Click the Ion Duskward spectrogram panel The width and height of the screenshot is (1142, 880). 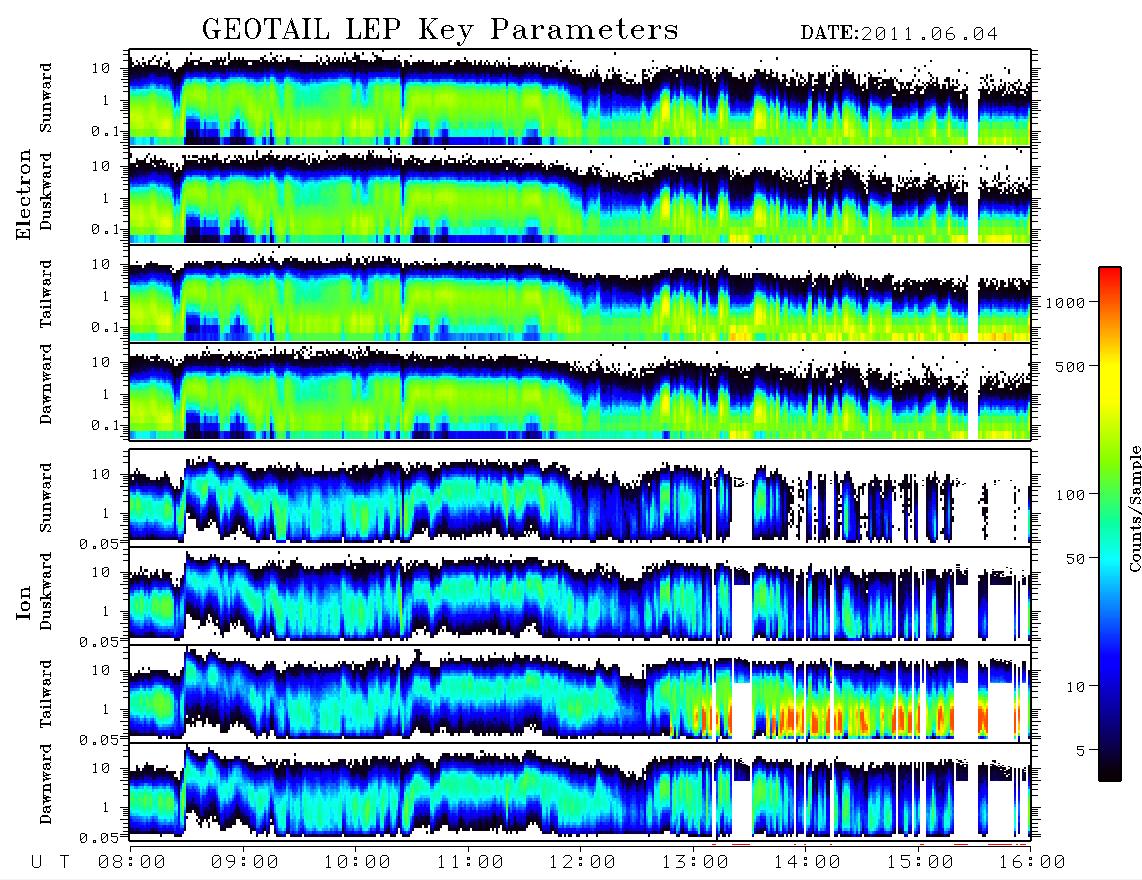(580, 595)
